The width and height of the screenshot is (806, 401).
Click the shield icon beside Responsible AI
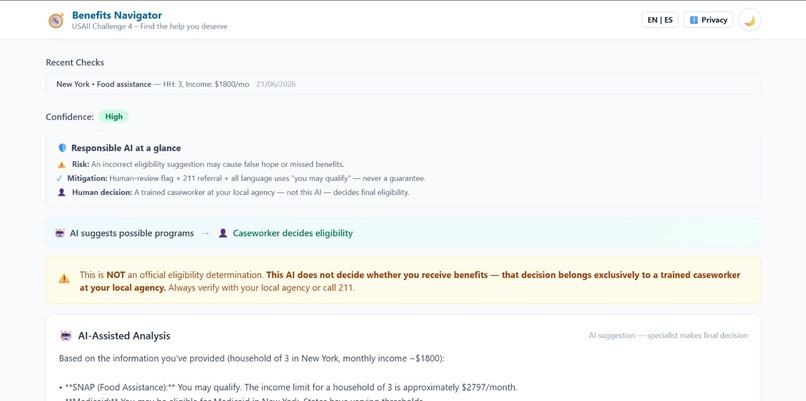pos(62,148)
